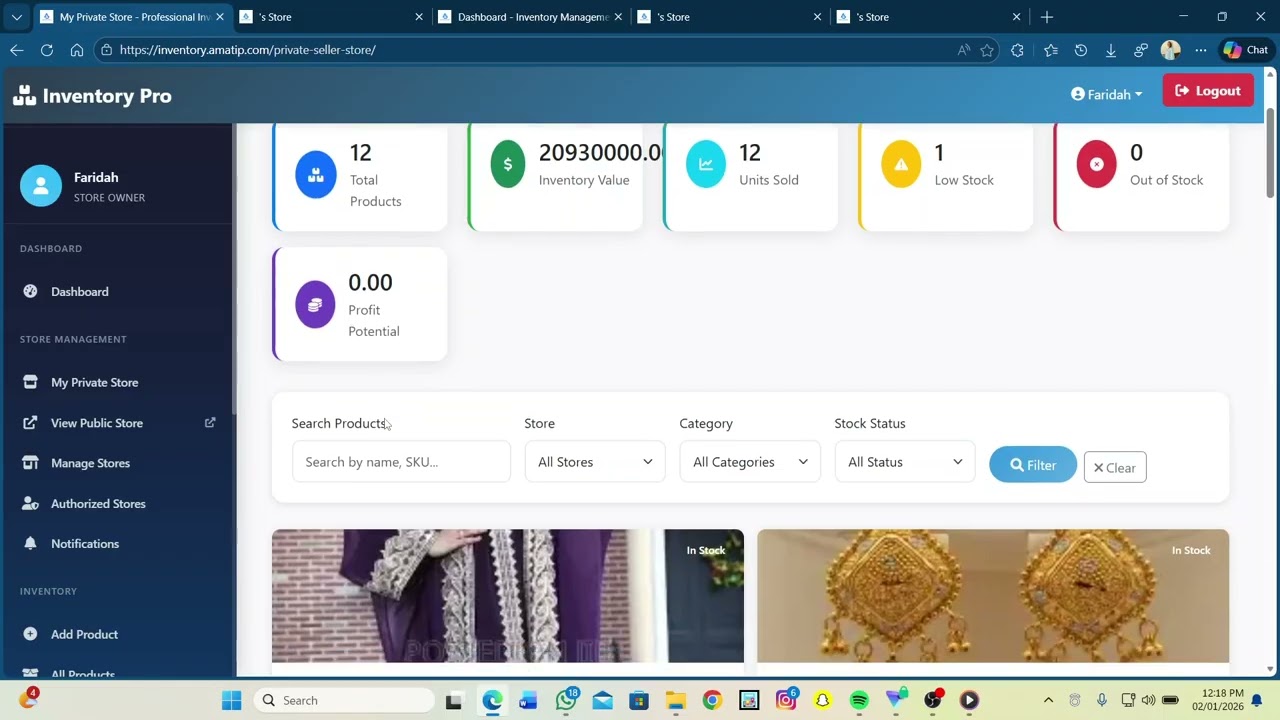Click the browser Back arrow
Screen dimensions: 1280x720
tap(17, 50)
